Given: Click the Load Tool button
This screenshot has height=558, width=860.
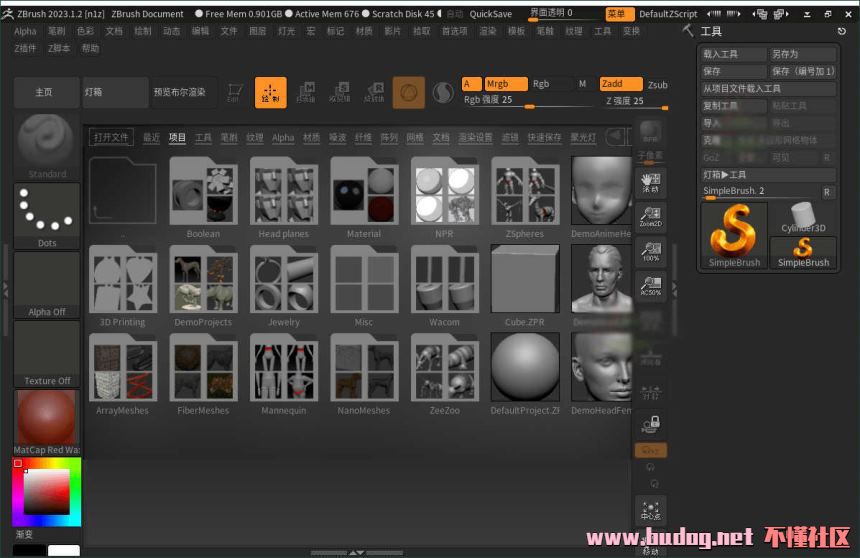Looking at the screenshot, I should pyautogui.click(x=731, y=54).
